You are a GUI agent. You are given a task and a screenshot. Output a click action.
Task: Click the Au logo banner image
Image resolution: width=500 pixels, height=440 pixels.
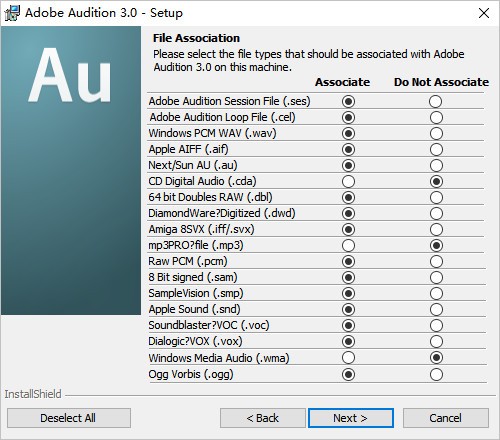coord(71,170)
